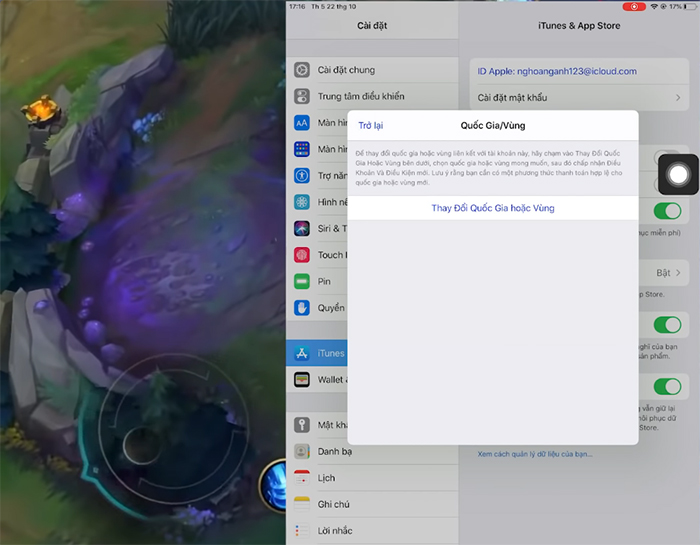Select Lịch in settings sidebar
Viewport: 700px width, 545px height.
tap(372, 478)
